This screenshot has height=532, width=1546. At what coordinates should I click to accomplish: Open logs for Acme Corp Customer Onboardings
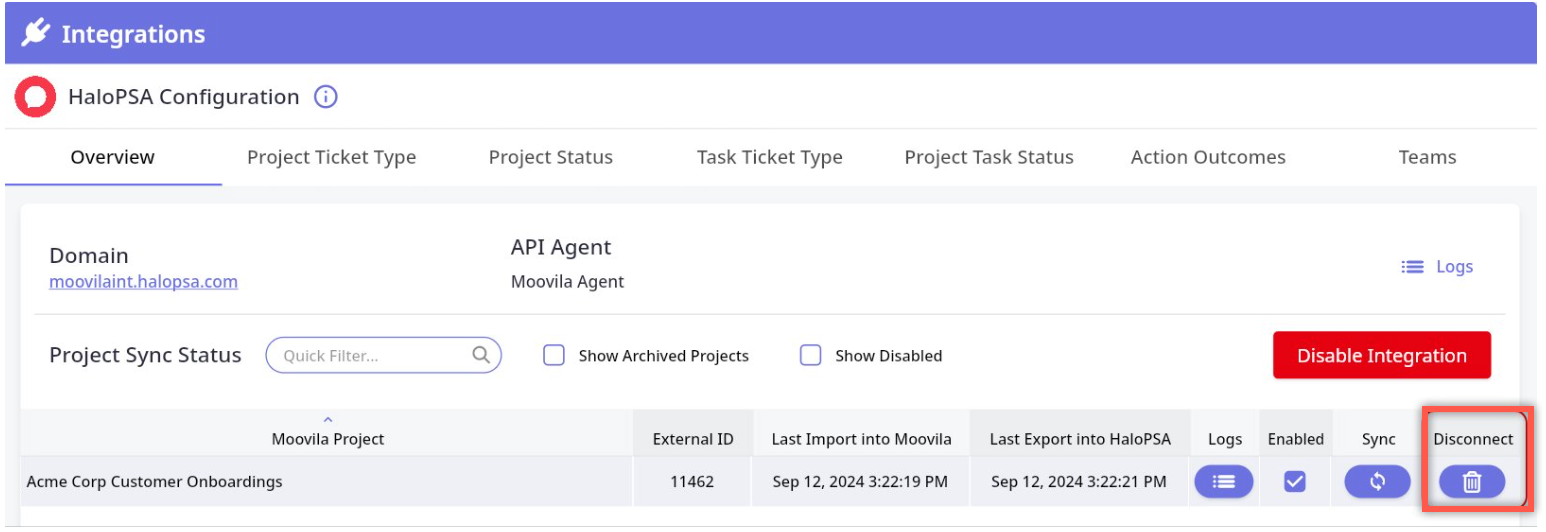click(1224, 482)
